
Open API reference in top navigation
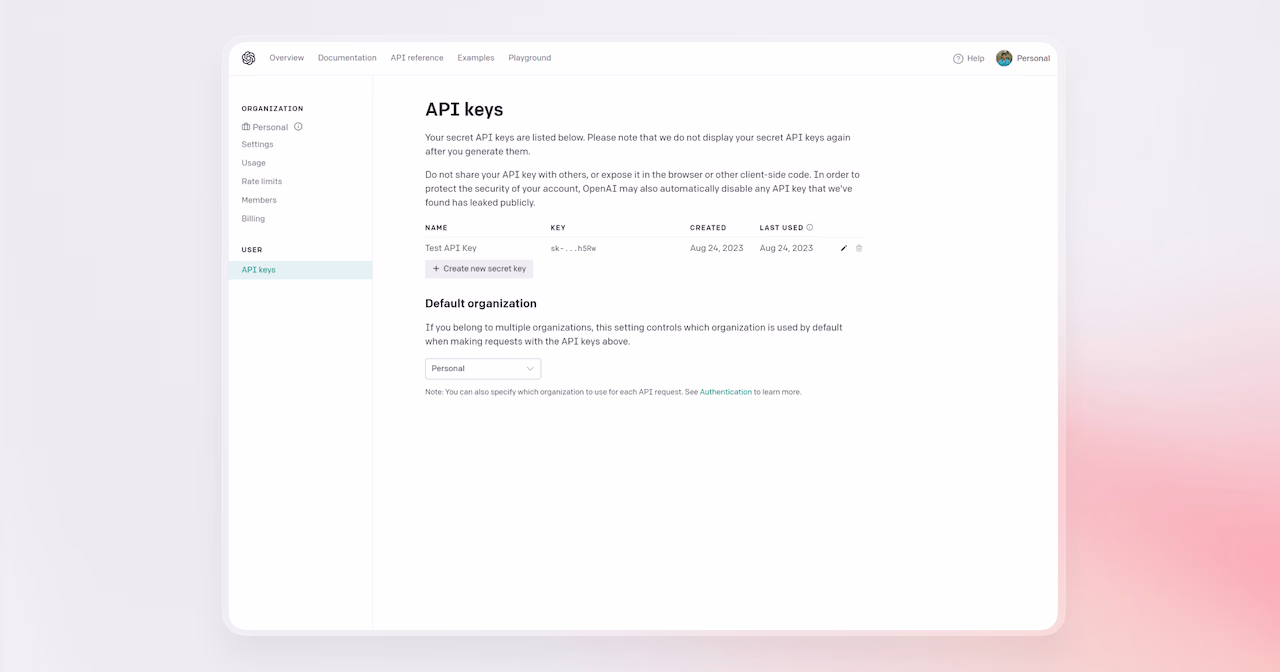coord(417,58)
